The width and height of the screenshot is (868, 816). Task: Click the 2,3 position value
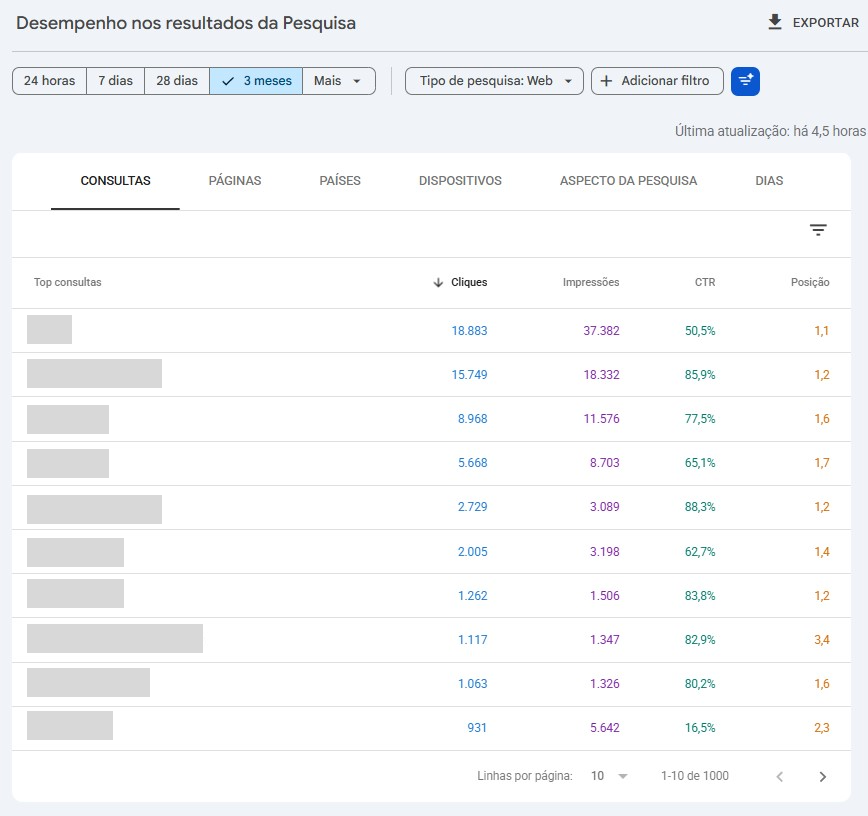822,727
